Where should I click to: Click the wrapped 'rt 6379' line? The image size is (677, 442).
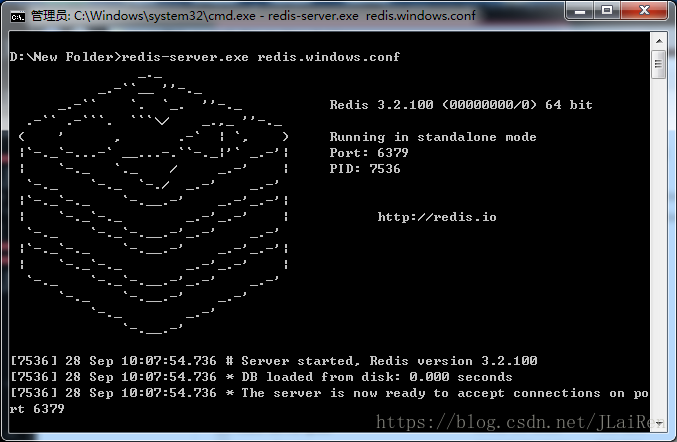(x=37, y=409)
